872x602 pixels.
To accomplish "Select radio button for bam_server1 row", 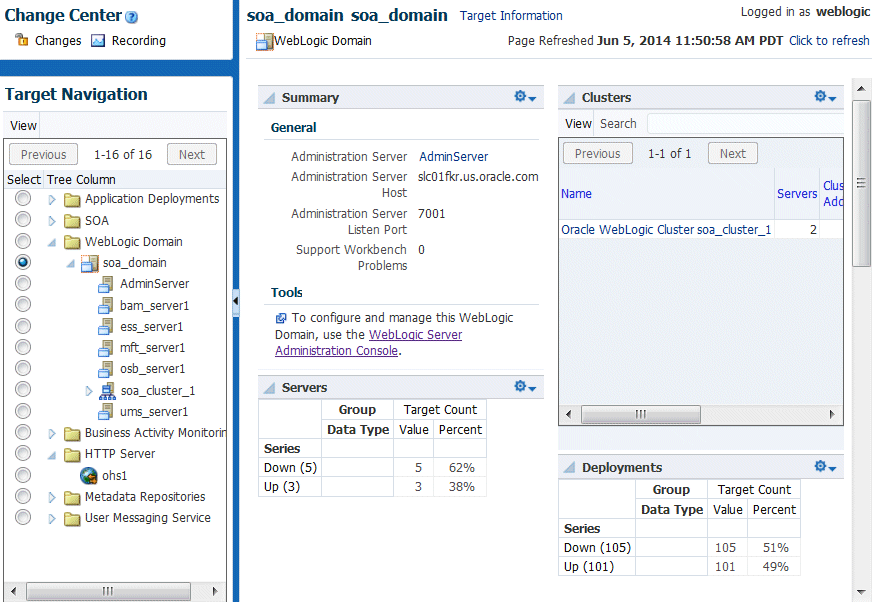I will (x=23, y=304).
